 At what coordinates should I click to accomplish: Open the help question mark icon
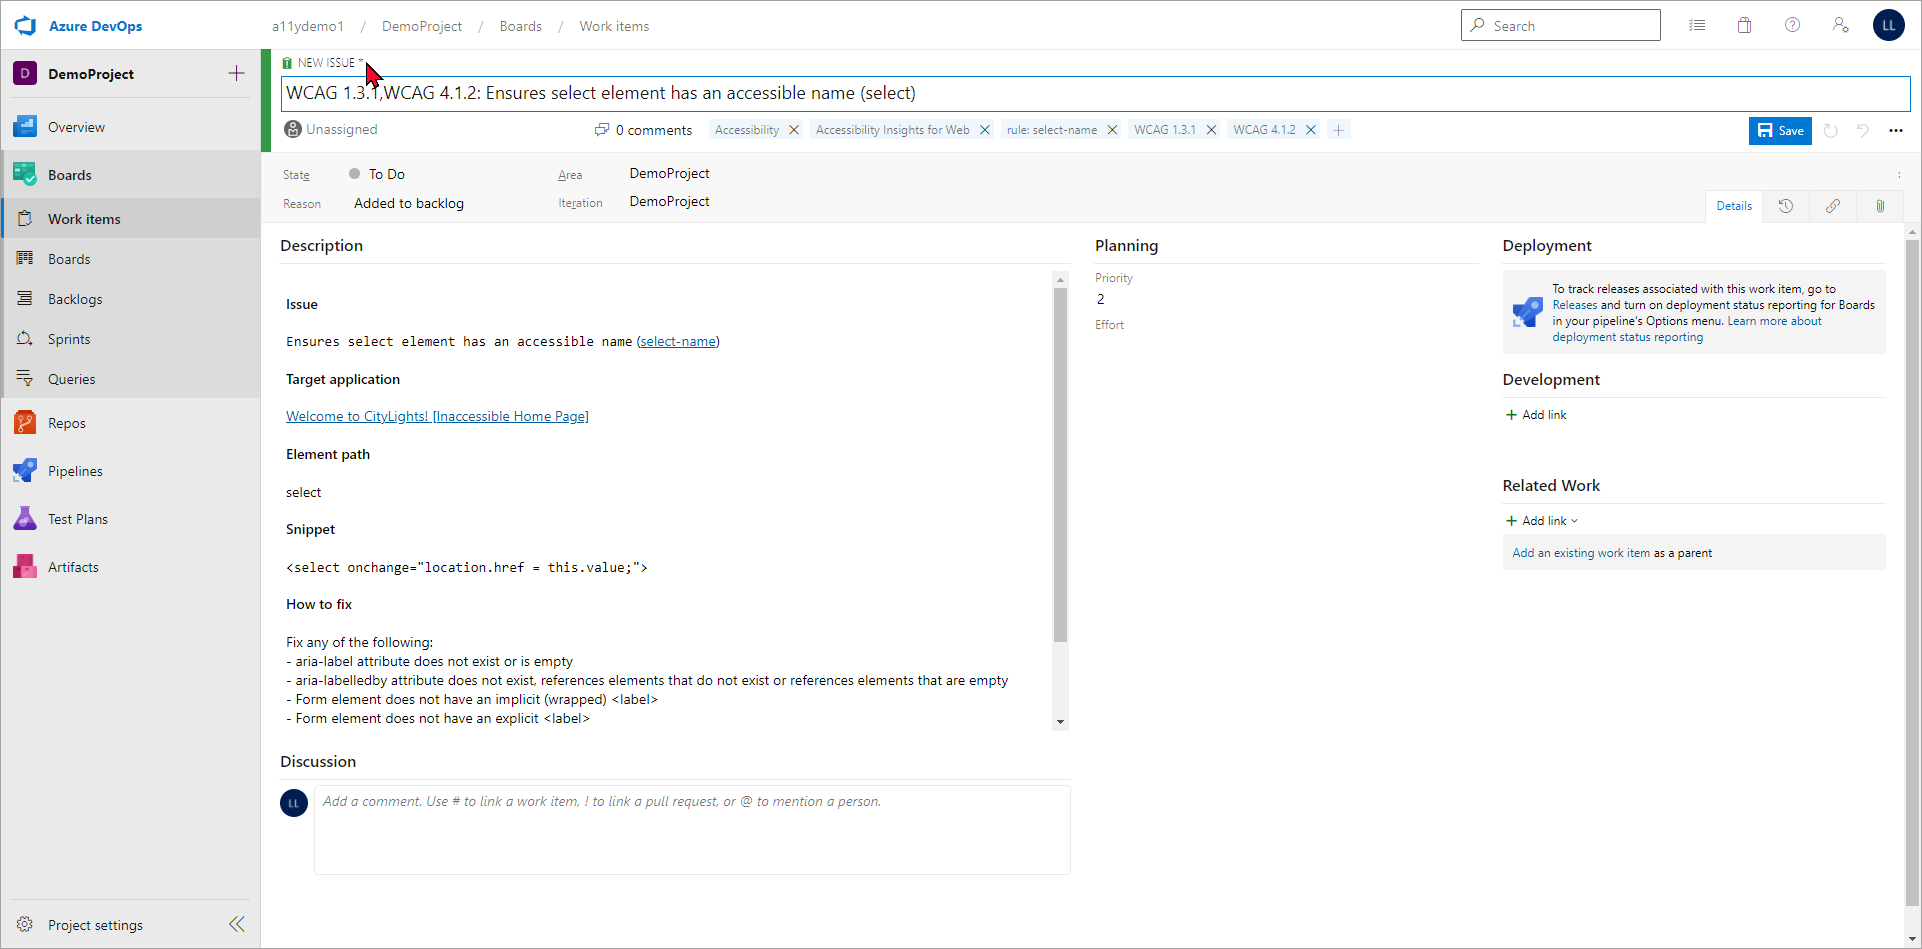click(1792, 25)
